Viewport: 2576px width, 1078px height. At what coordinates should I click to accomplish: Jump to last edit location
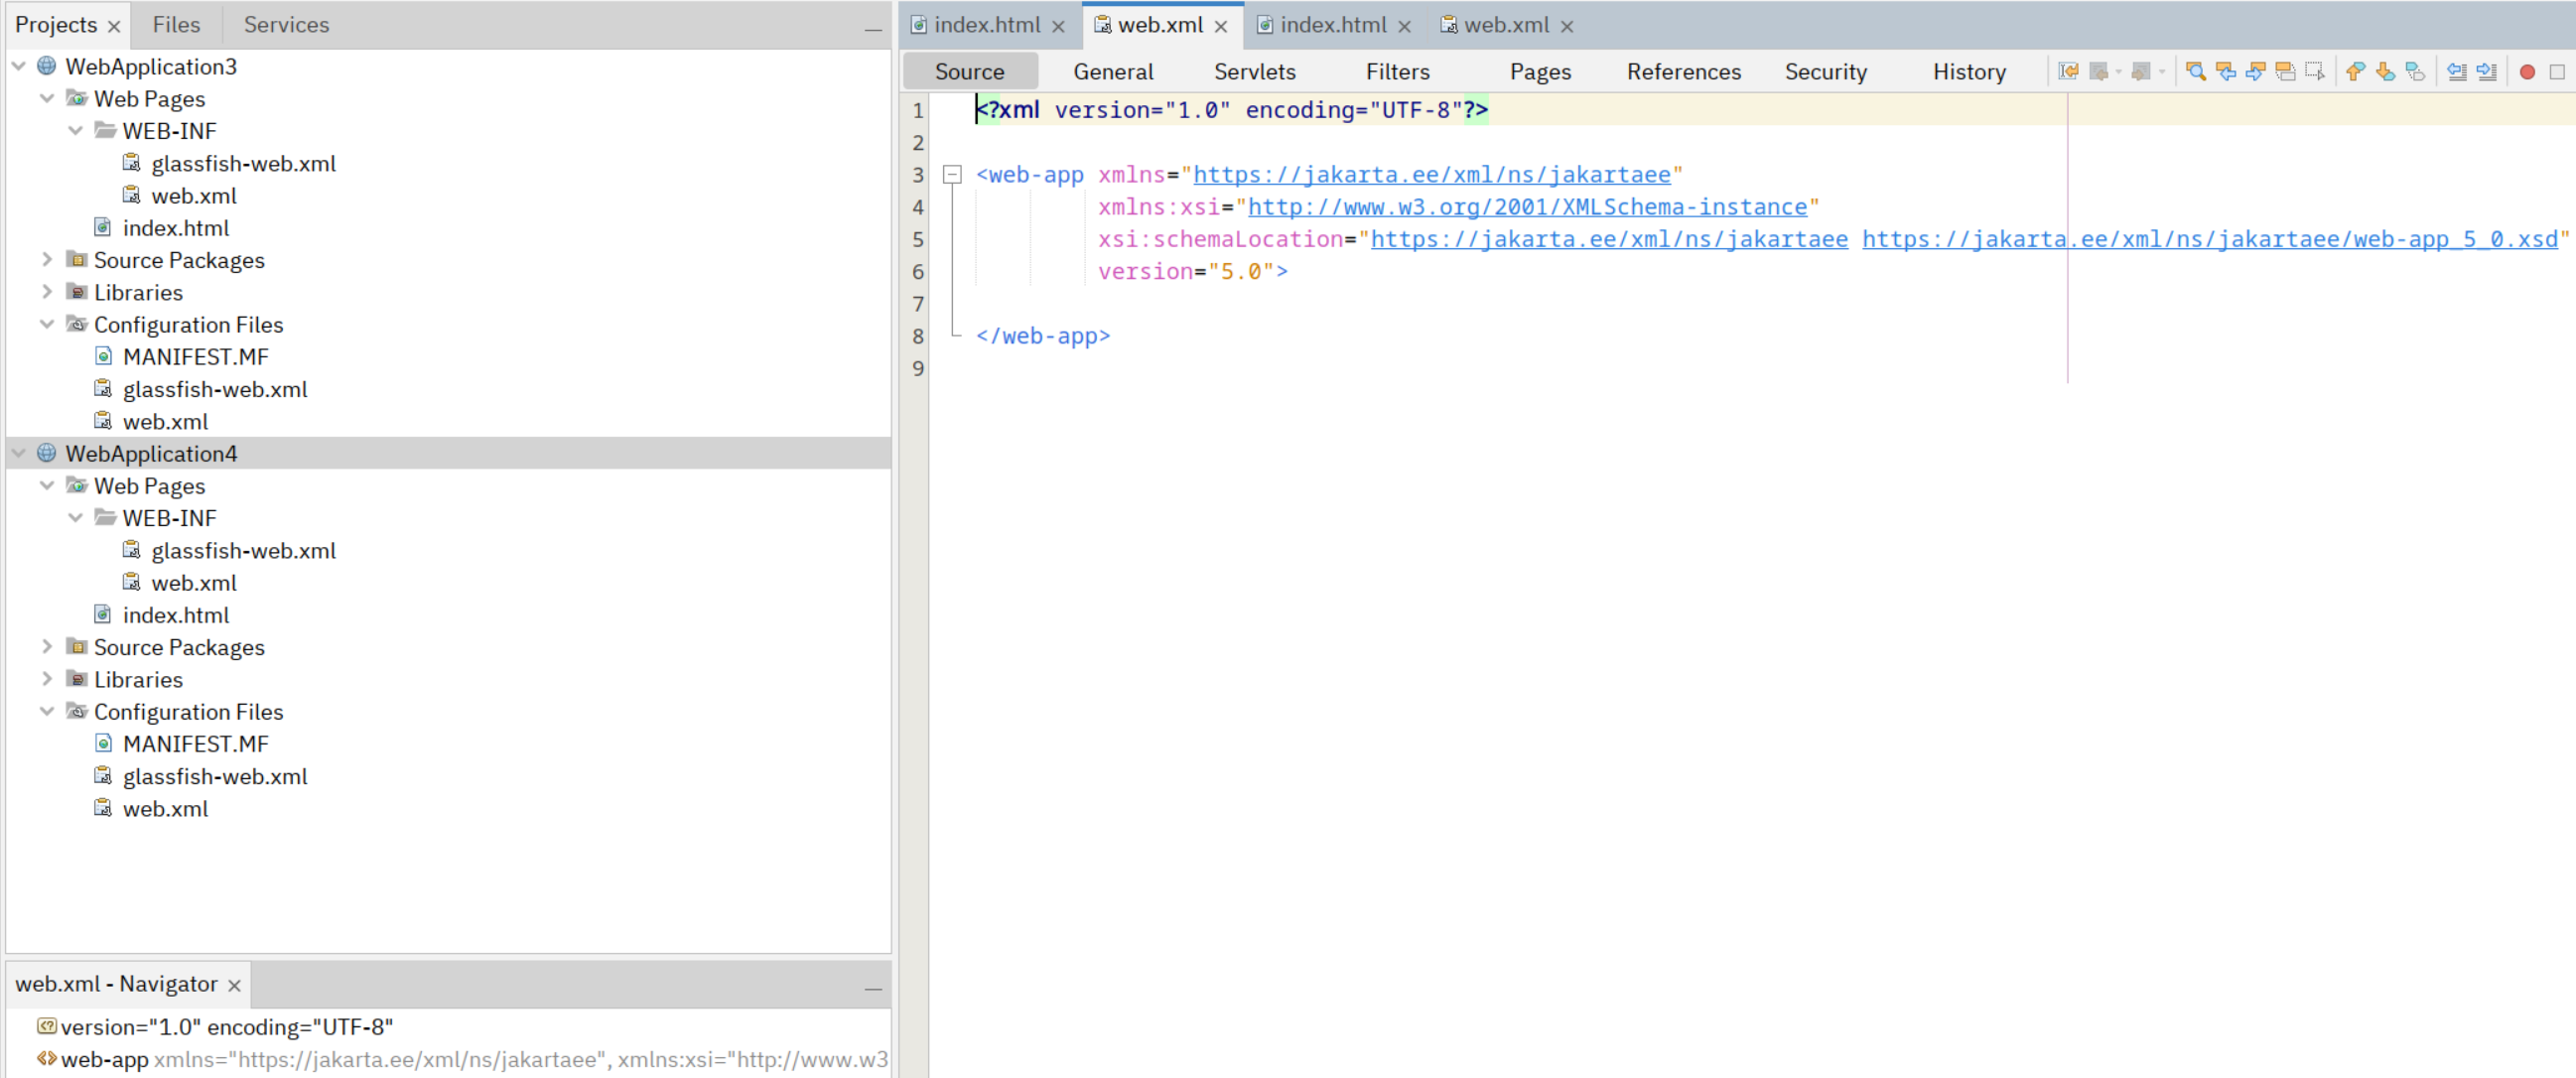[x=2068, y=71]
